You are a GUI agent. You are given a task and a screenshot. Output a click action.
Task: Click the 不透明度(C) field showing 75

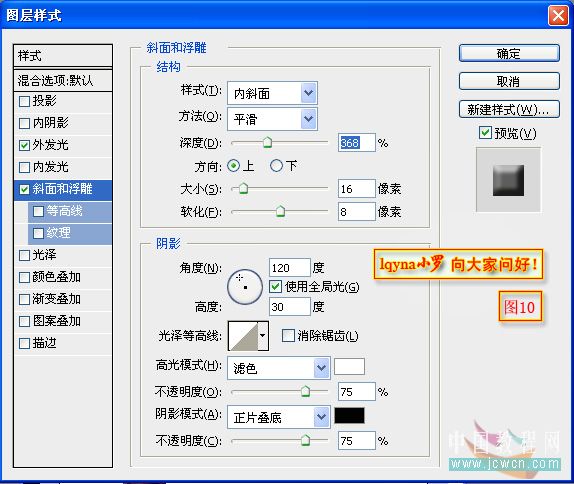pyautogui.click(x=357, y=440)
